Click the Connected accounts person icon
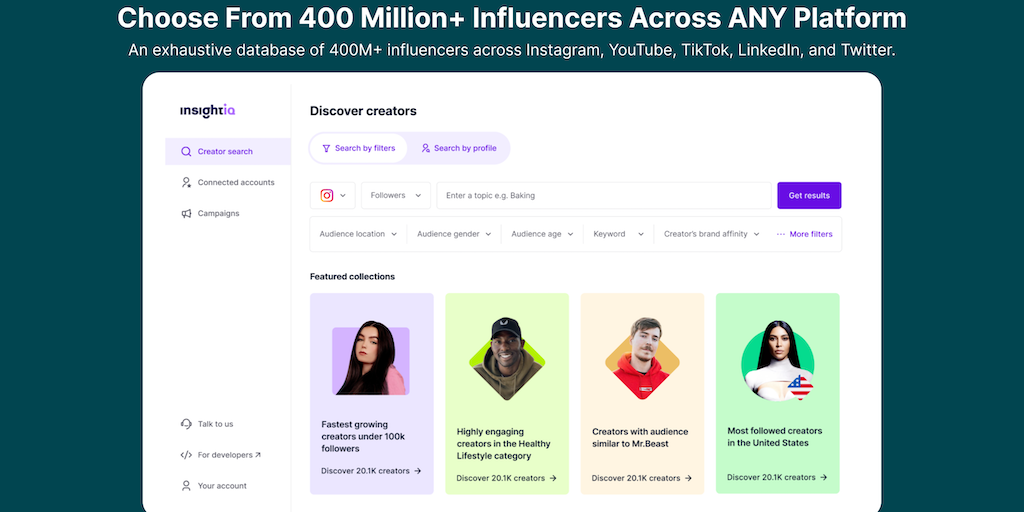1024x512 pixels. (x=186, y=183)
